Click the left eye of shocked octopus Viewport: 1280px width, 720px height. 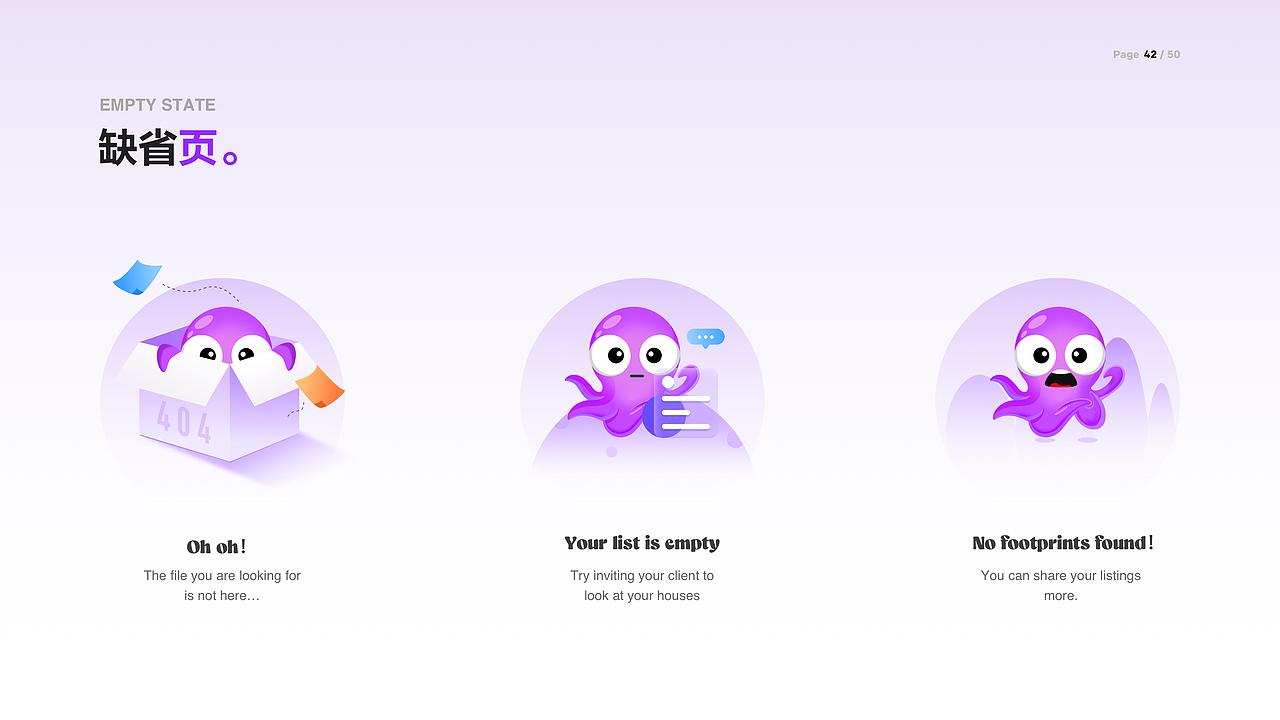[1039, 354]
